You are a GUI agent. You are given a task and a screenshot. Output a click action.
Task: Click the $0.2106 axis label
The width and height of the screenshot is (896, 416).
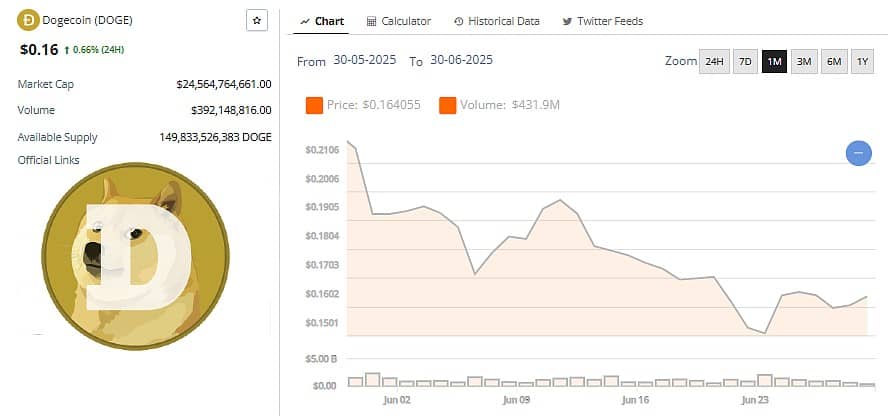323,150
